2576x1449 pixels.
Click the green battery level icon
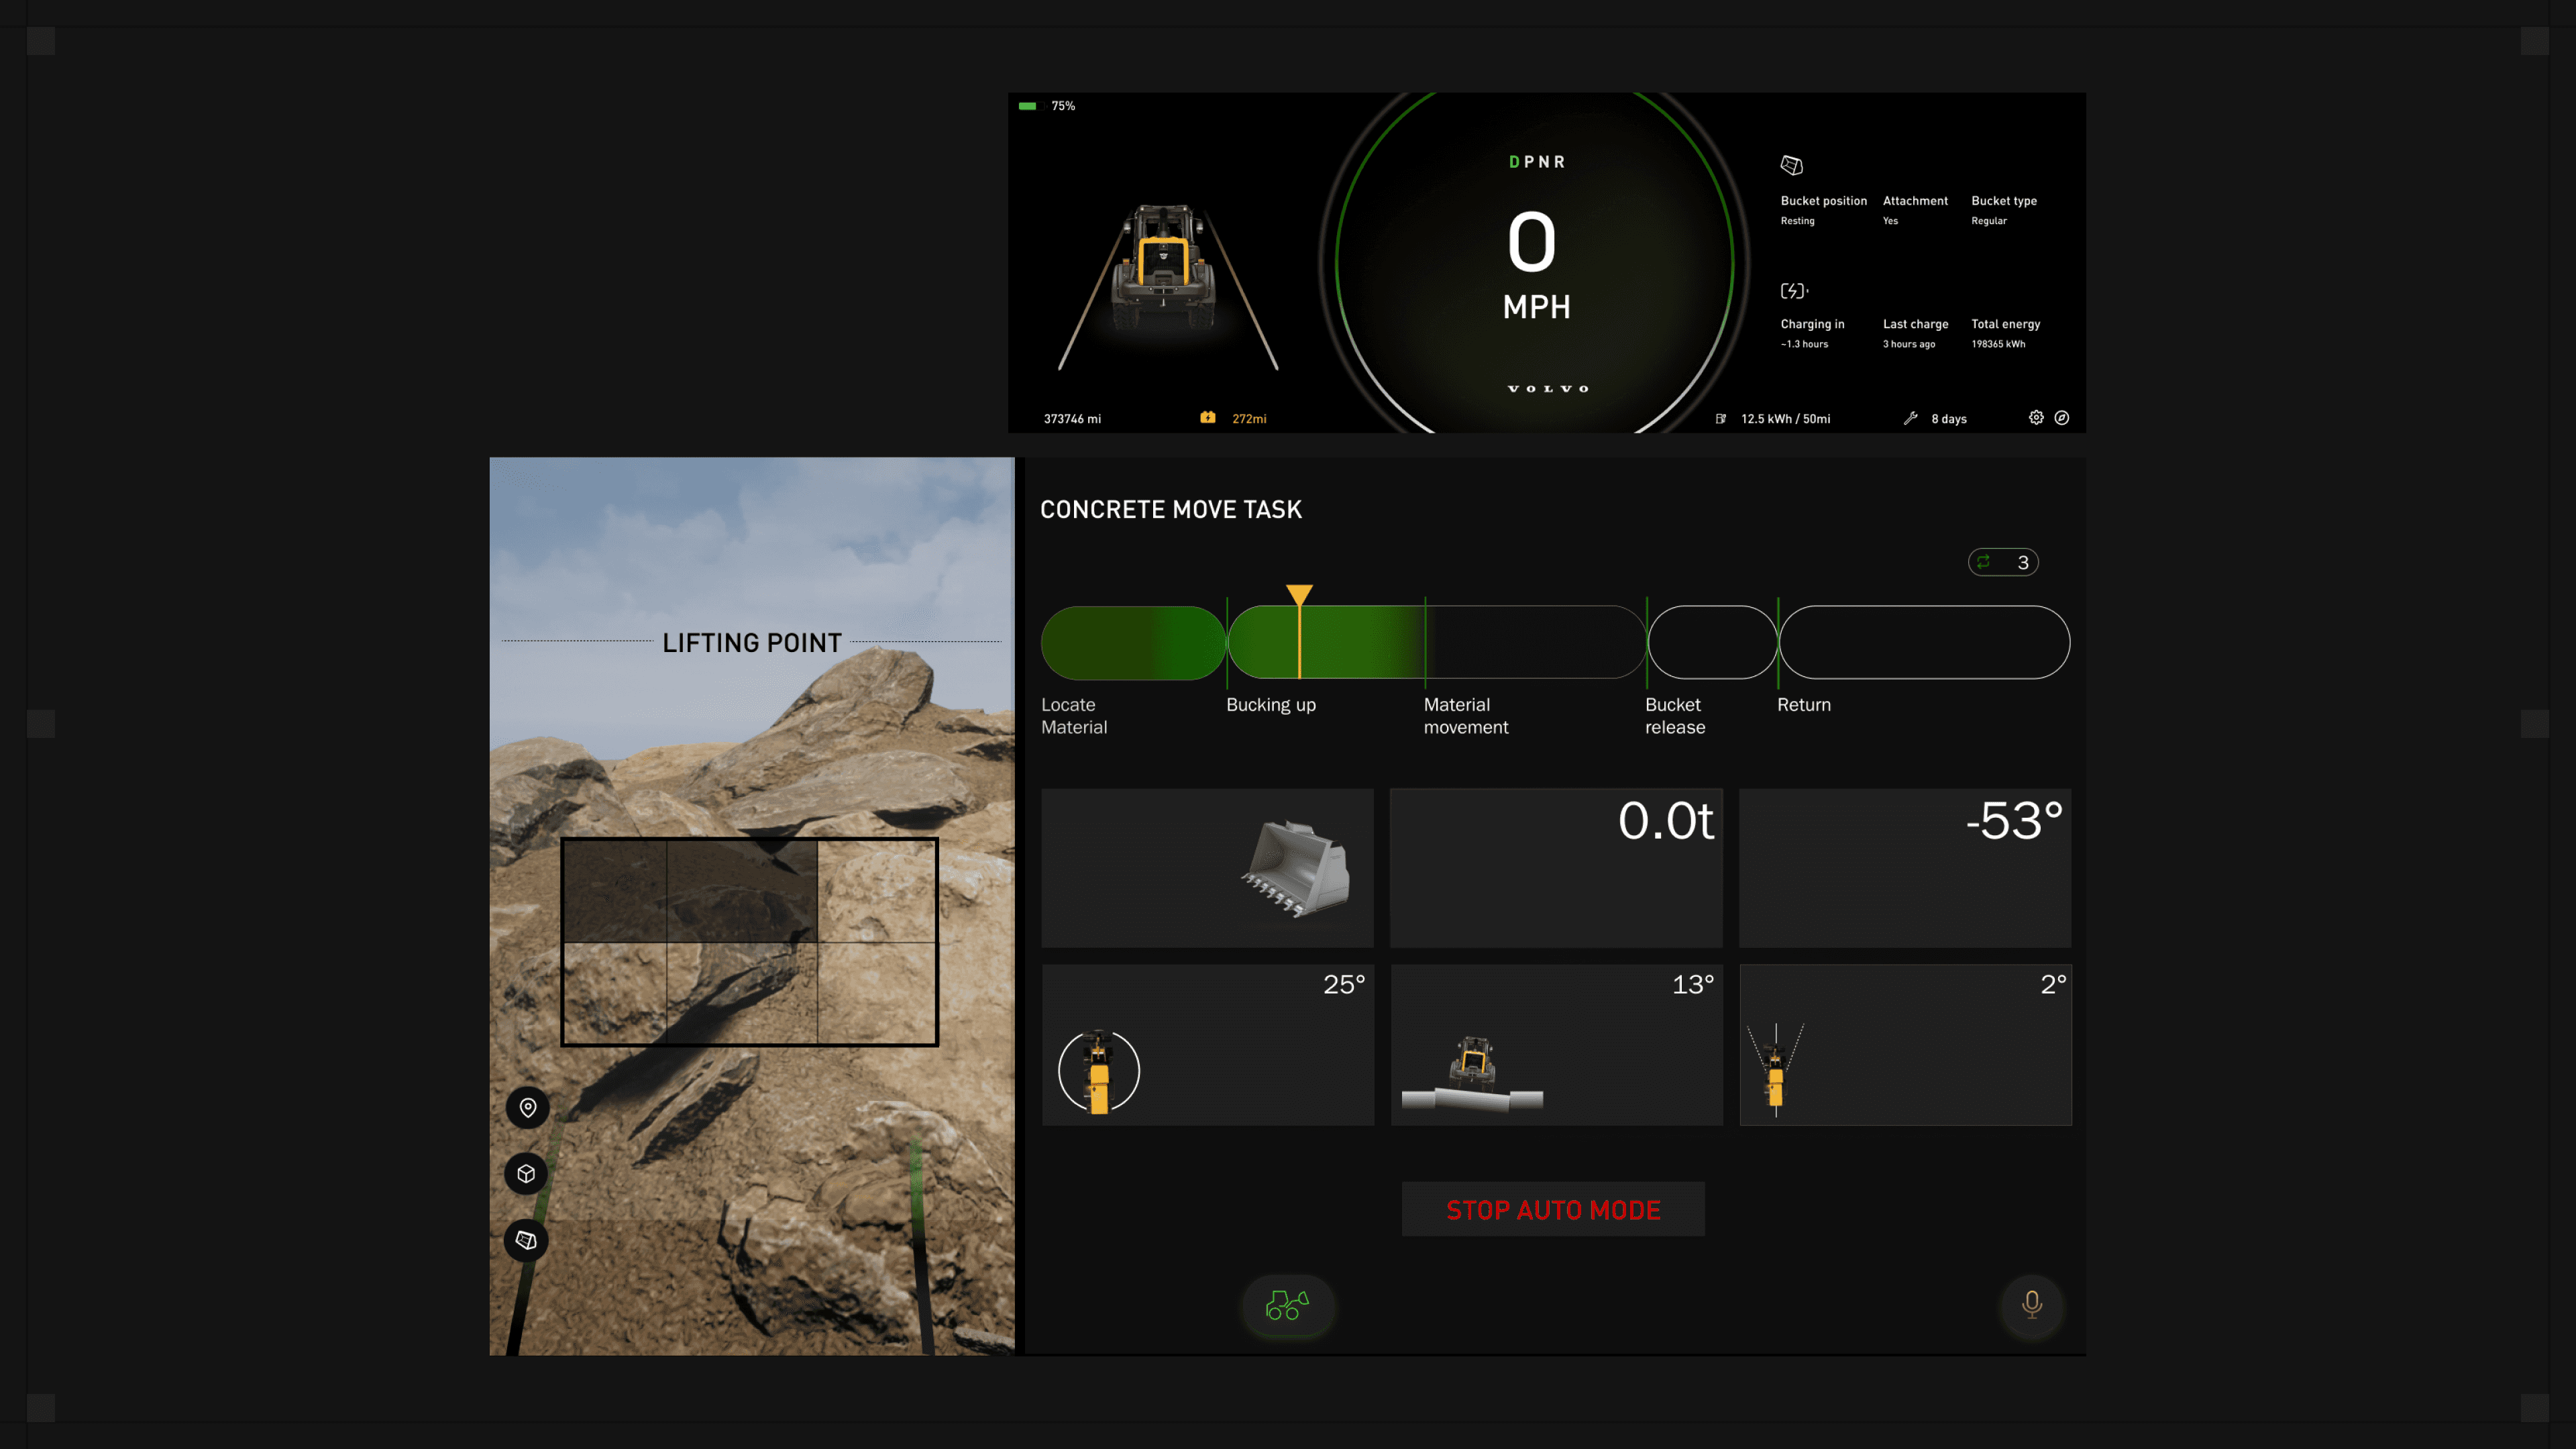click(1028, 106)
